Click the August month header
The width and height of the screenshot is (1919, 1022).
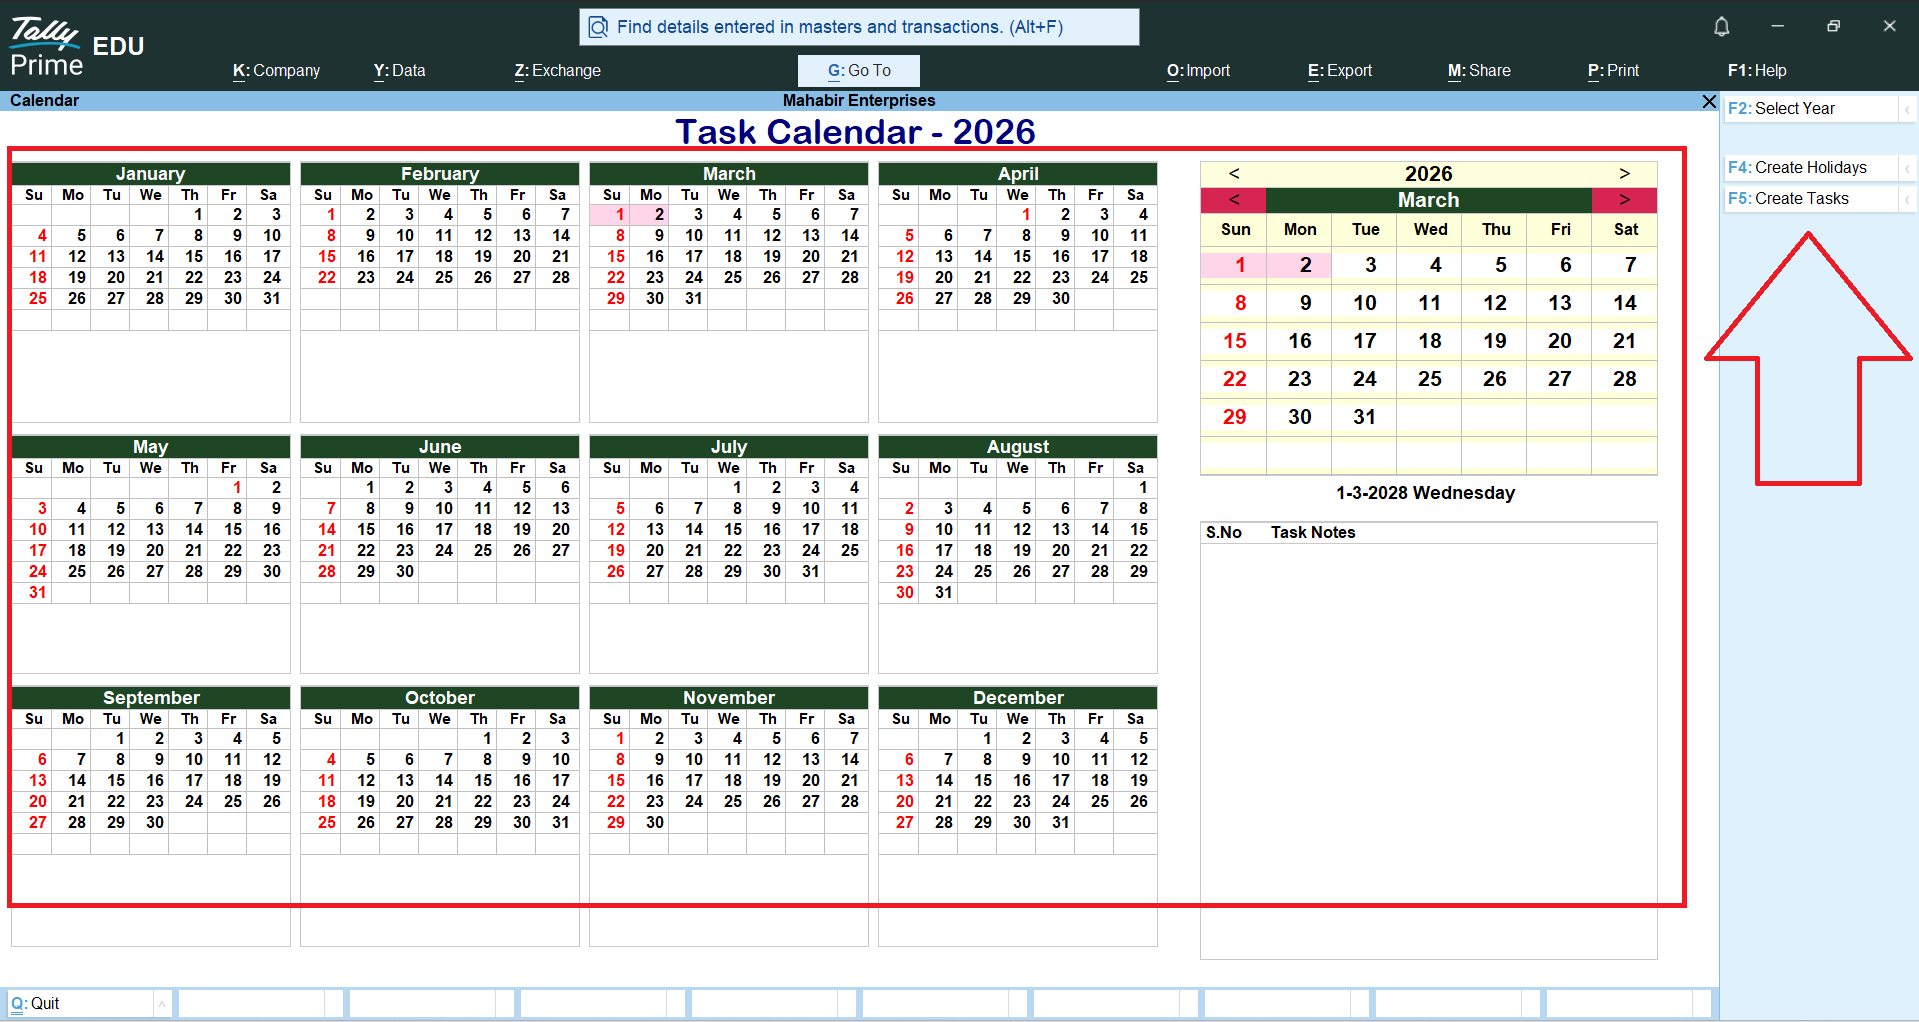[1018, 447]
